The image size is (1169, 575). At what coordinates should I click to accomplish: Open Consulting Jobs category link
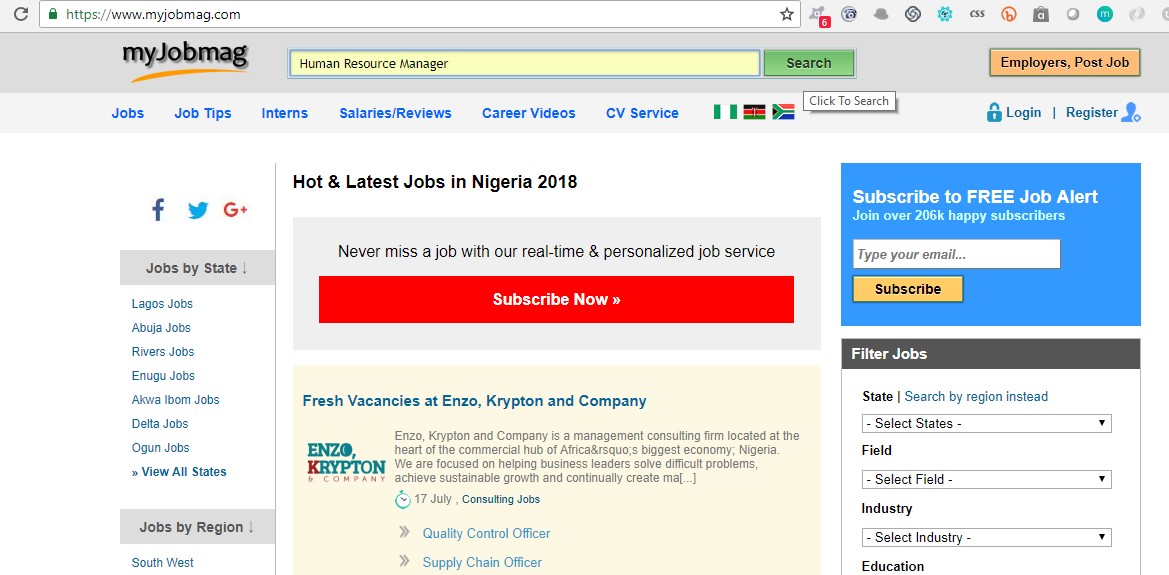(x=501, y=499)
